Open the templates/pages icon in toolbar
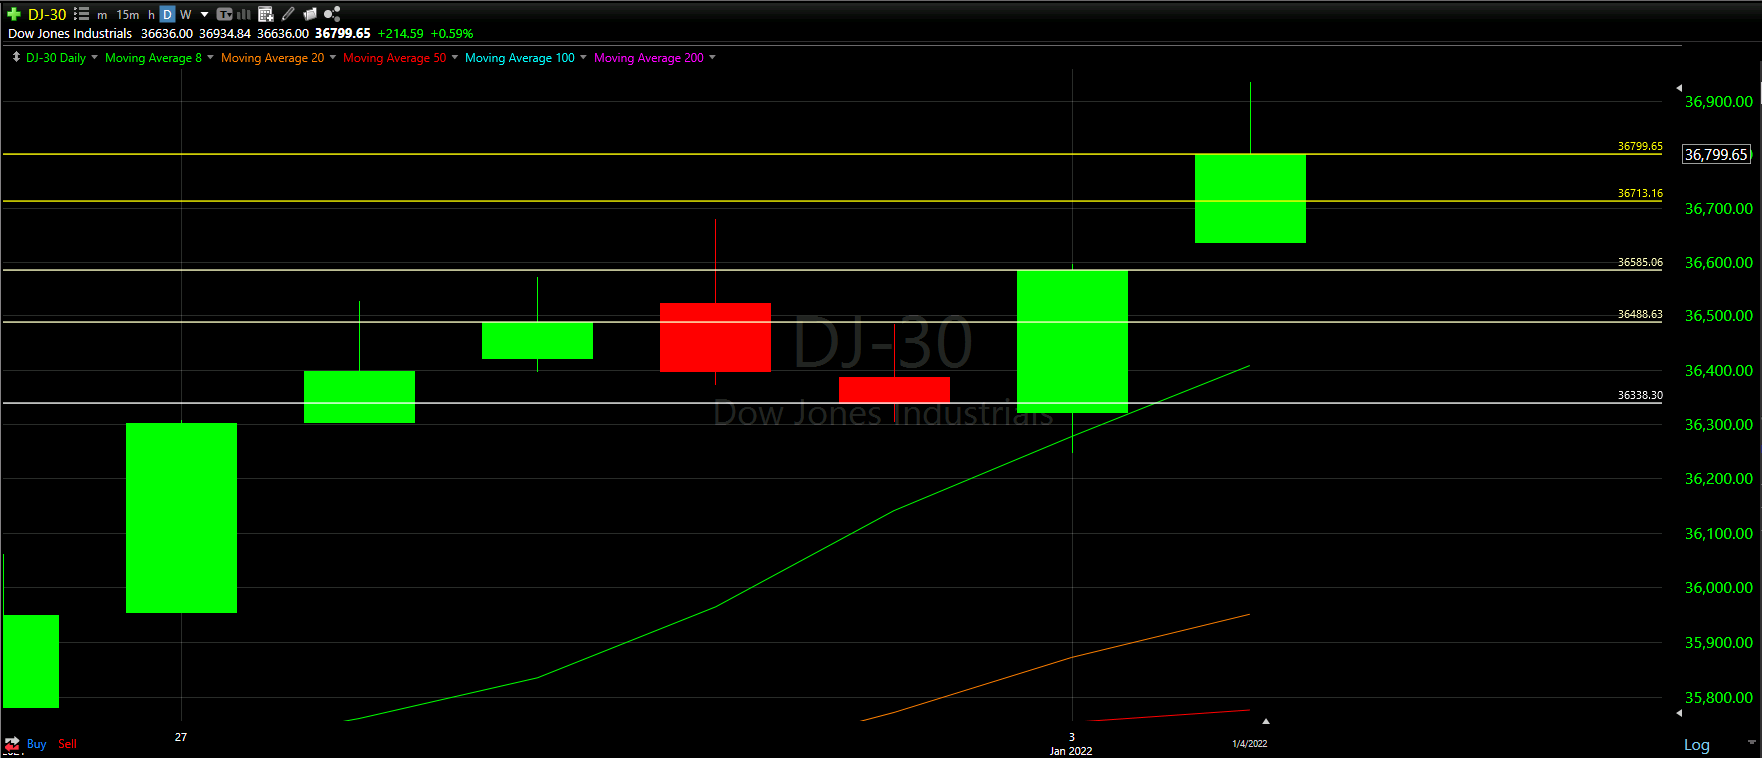1762x758 pixels. point(310,14)
